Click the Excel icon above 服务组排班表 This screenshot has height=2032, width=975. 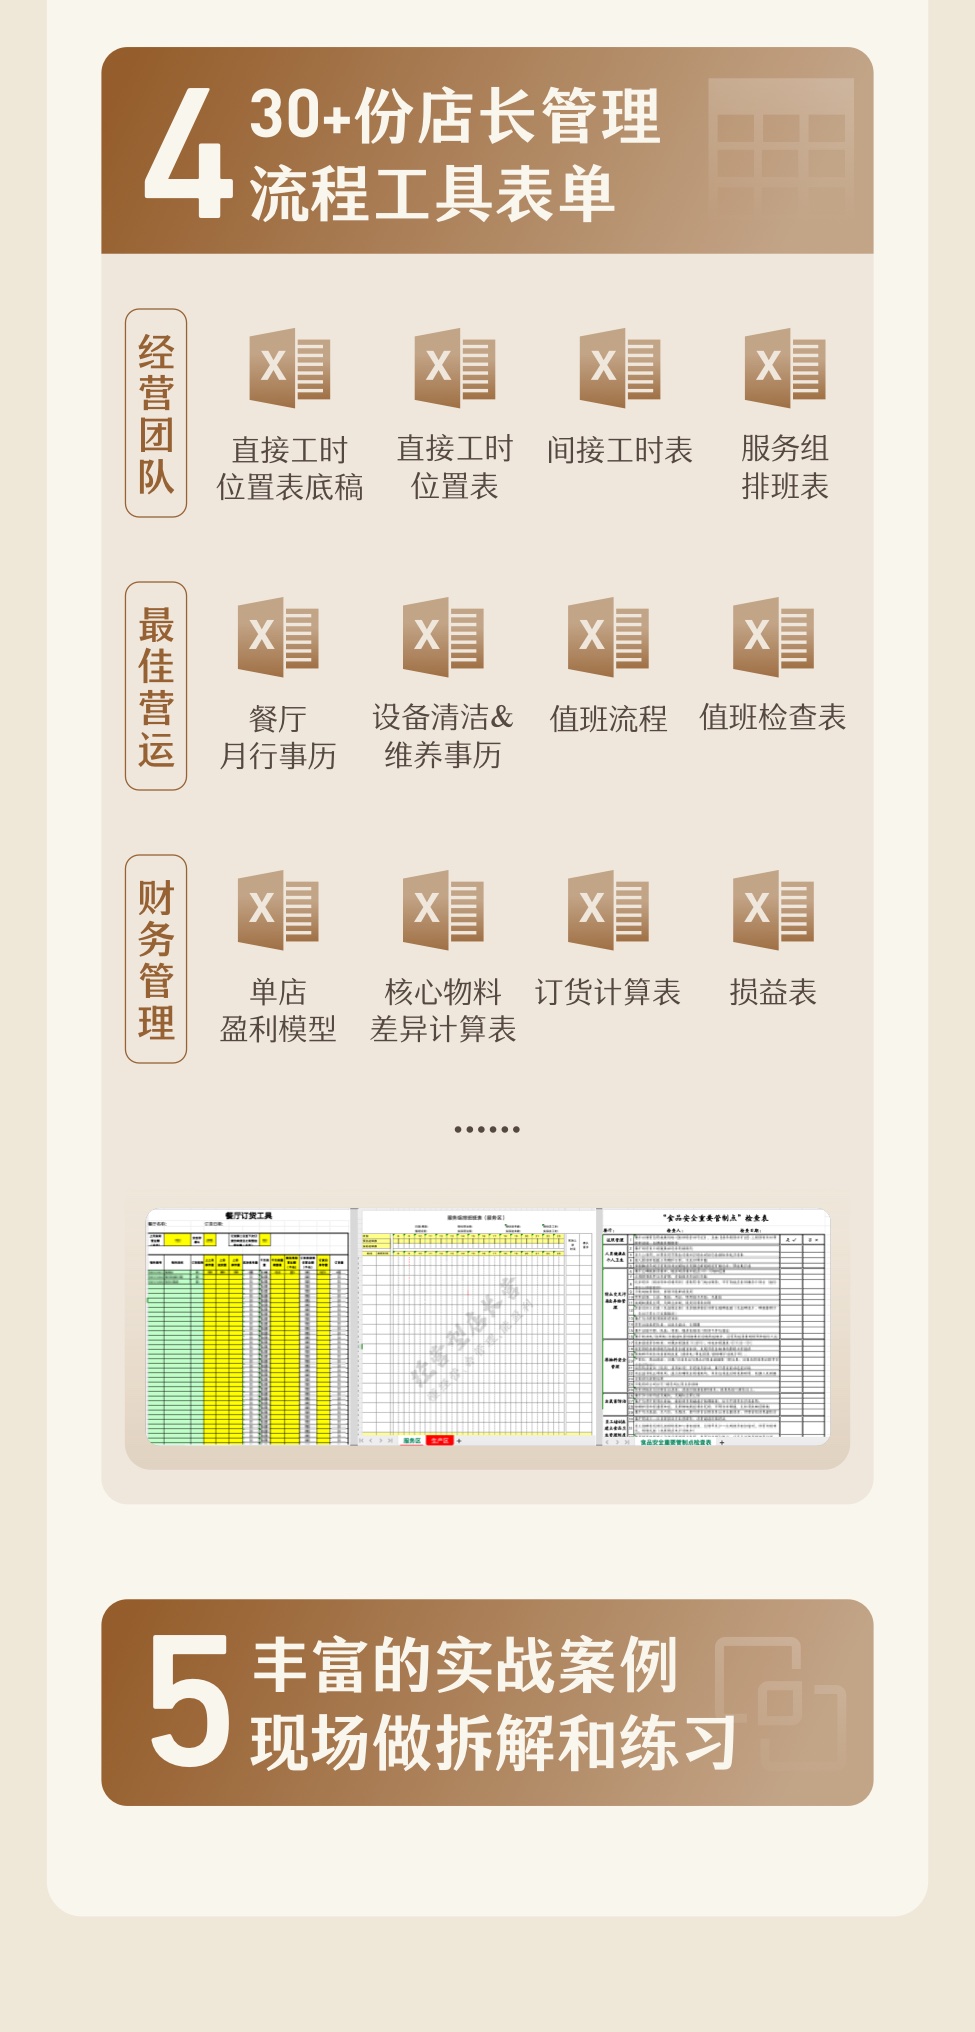coord(785,368)
